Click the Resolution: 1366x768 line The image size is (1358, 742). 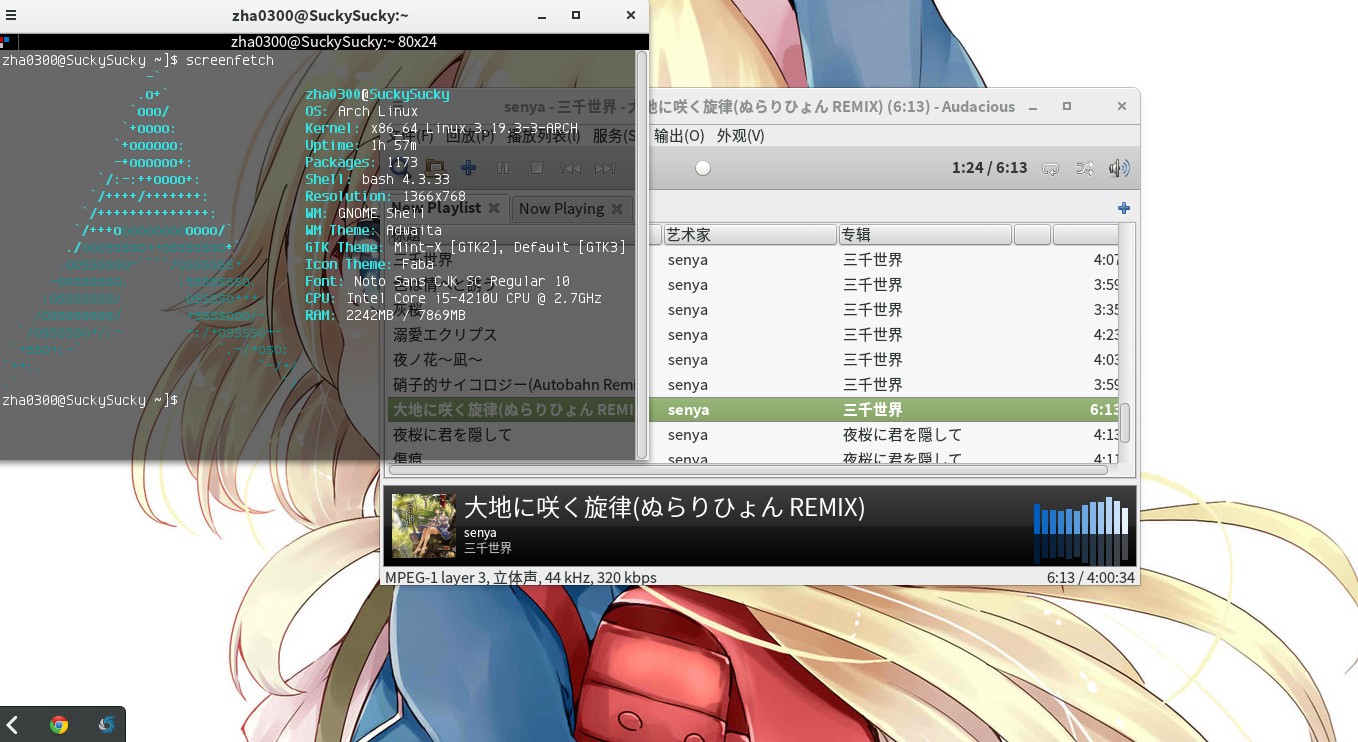tap(386, 196)
